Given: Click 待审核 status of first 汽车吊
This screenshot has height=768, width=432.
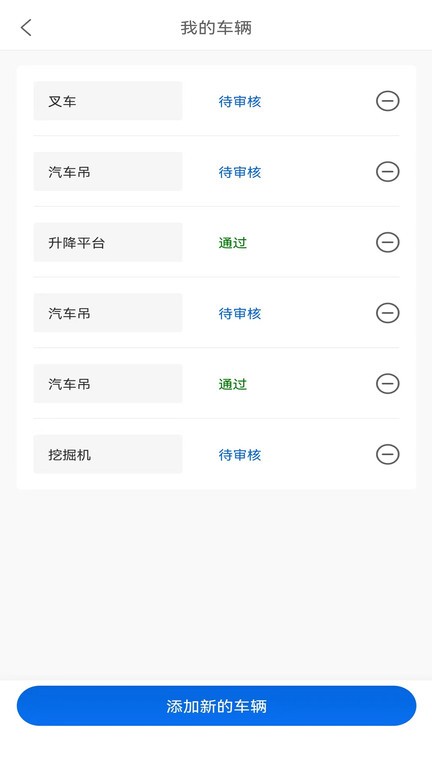Looking at the screenshot, I should coord(240,172).
